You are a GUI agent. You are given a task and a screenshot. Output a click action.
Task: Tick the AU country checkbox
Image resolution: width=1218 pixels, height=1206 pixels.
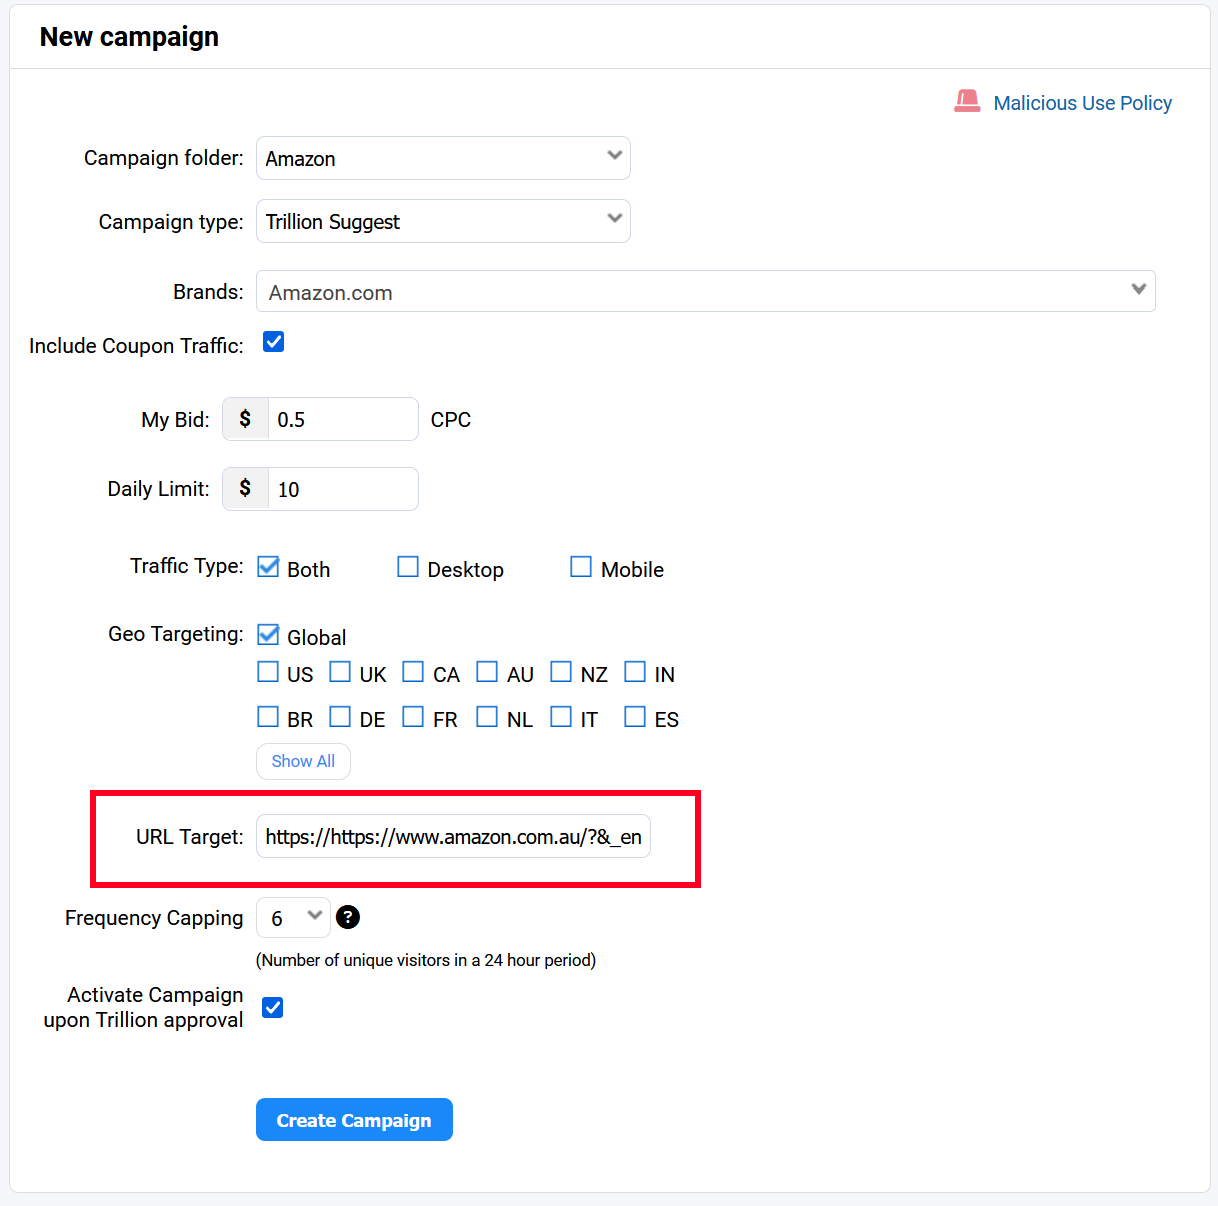pos(487,672)
